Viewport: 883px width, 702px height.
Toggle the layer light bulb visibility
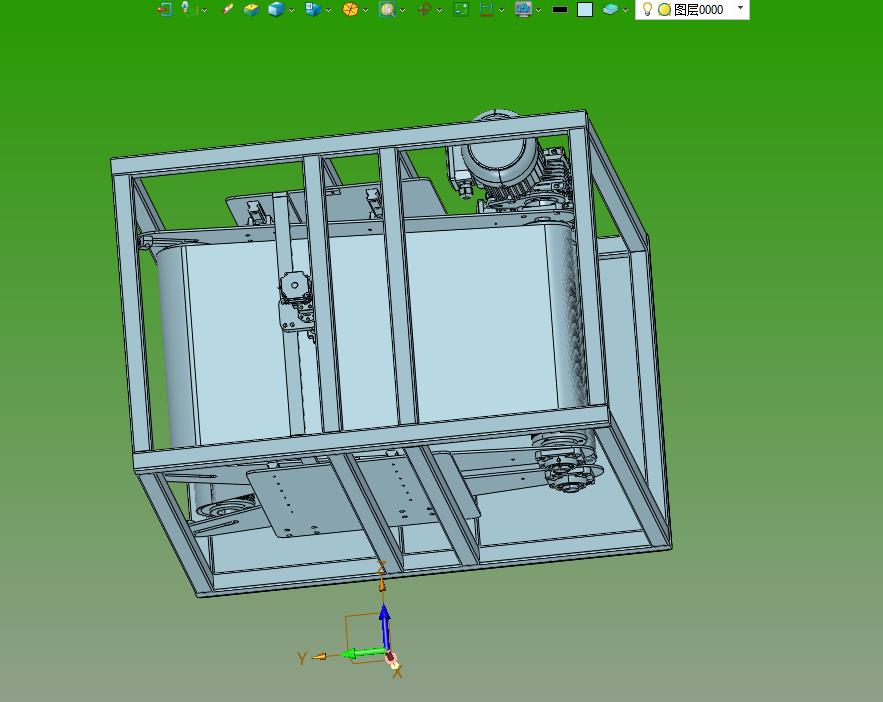[647, 9]
